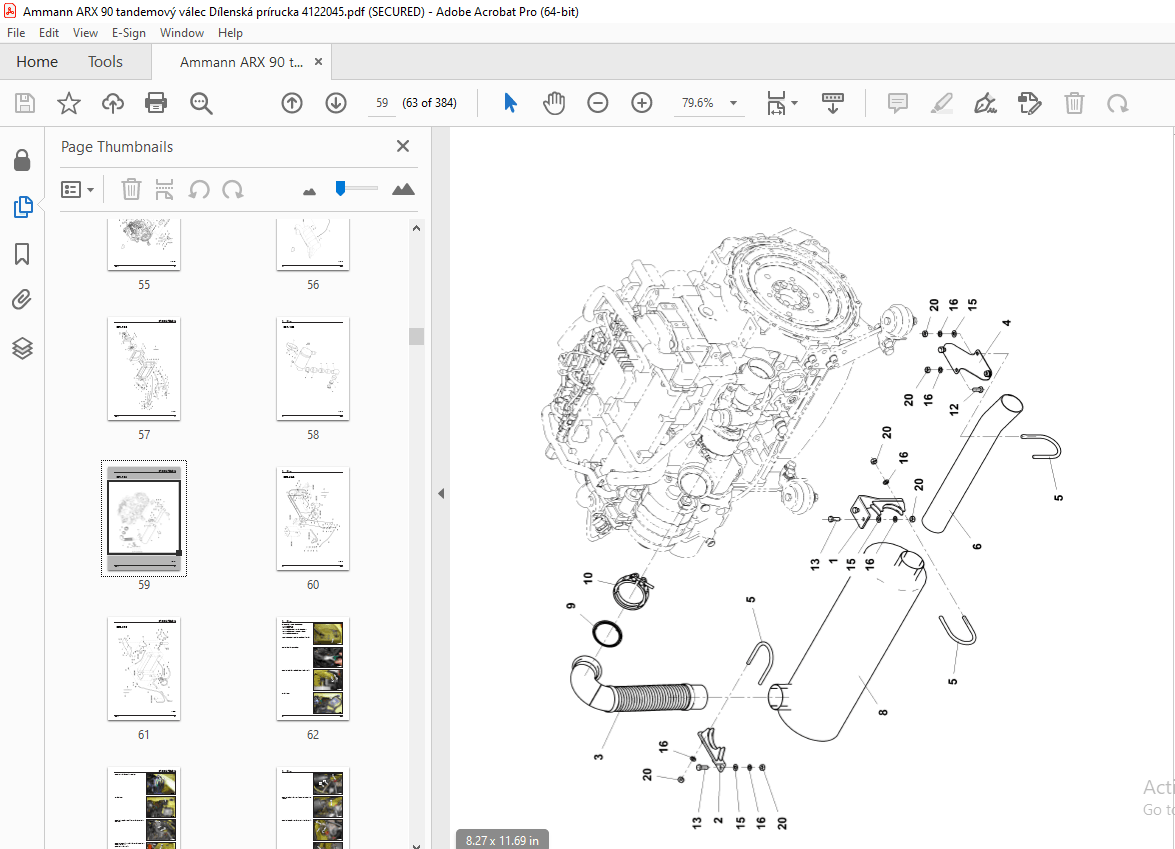Open the Find text magnifier tool
Image resolution: width=1175 pixels, height=849 pixels.
tap(201, 103)
